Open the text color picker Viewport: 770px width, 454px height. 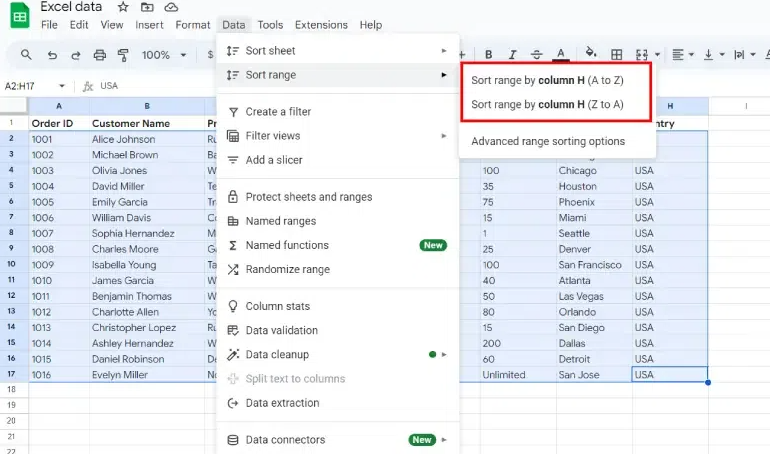(x=561, y=55)
